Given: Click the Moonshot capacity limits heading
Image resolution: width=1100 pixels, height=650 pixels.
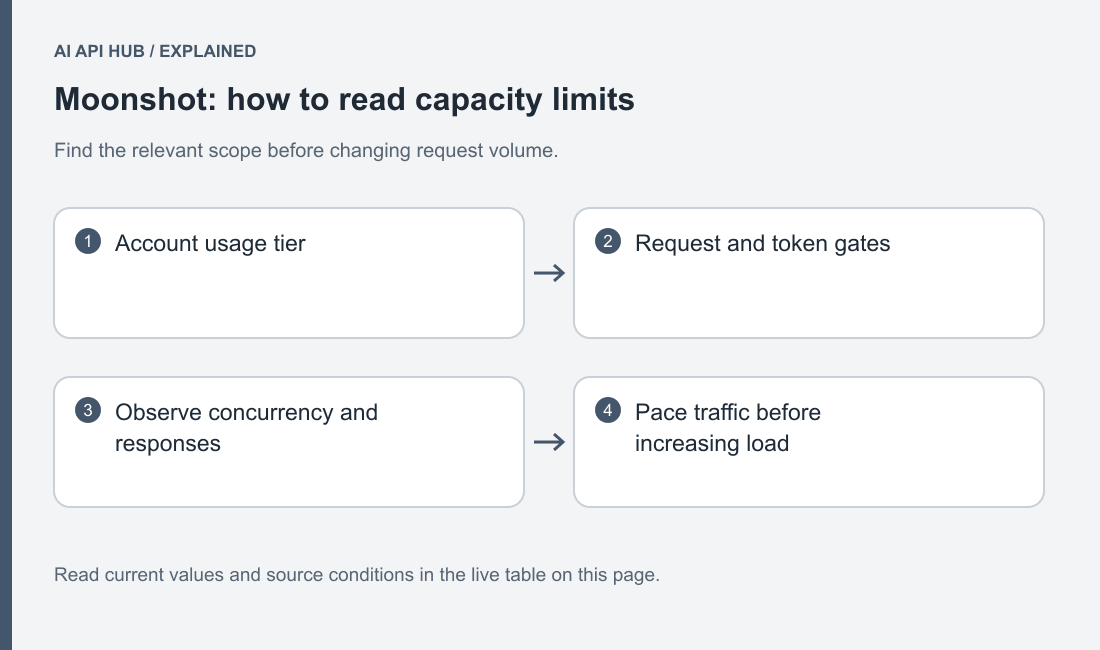Looking at the screenshot, I should click(x=344, y=99).
